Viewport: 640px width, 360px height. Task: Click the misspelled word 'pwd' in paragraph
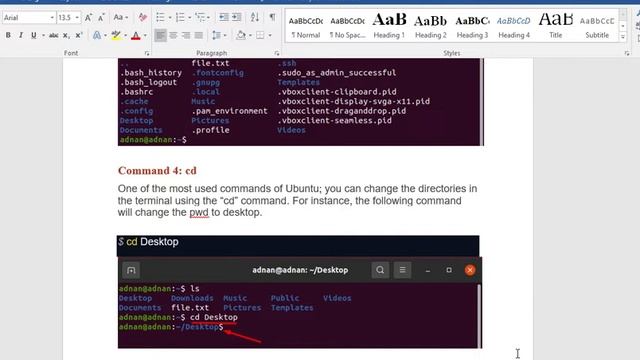(199, 213)
